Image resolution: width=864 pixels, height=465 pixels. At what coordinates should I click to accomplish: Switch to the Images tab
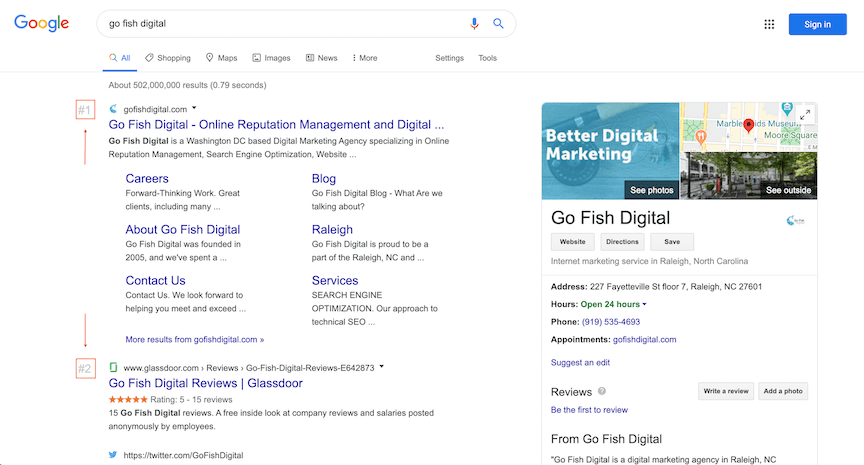coord(271,58)
